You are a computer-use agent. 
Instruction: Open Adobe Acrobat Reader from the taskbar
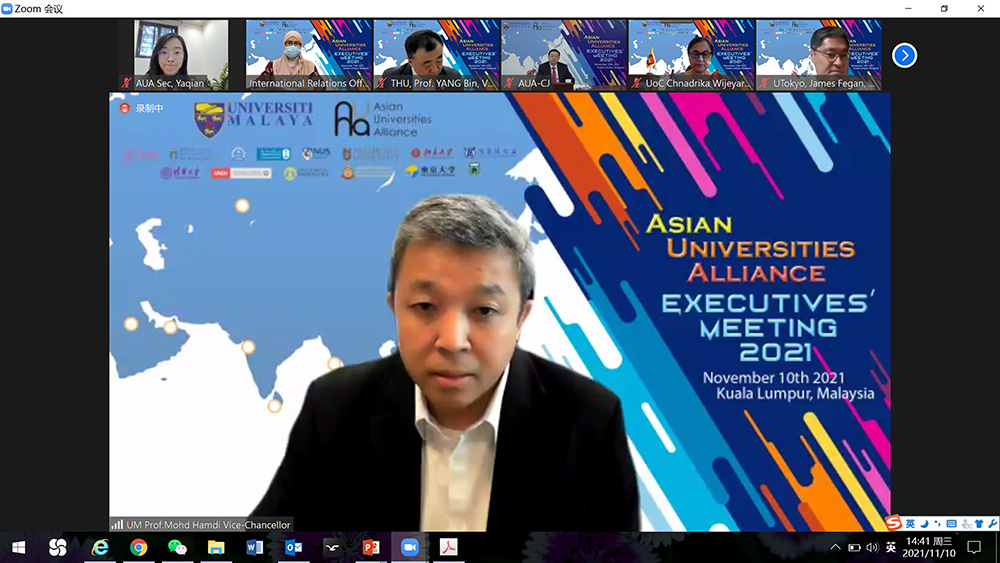point(448,547)
